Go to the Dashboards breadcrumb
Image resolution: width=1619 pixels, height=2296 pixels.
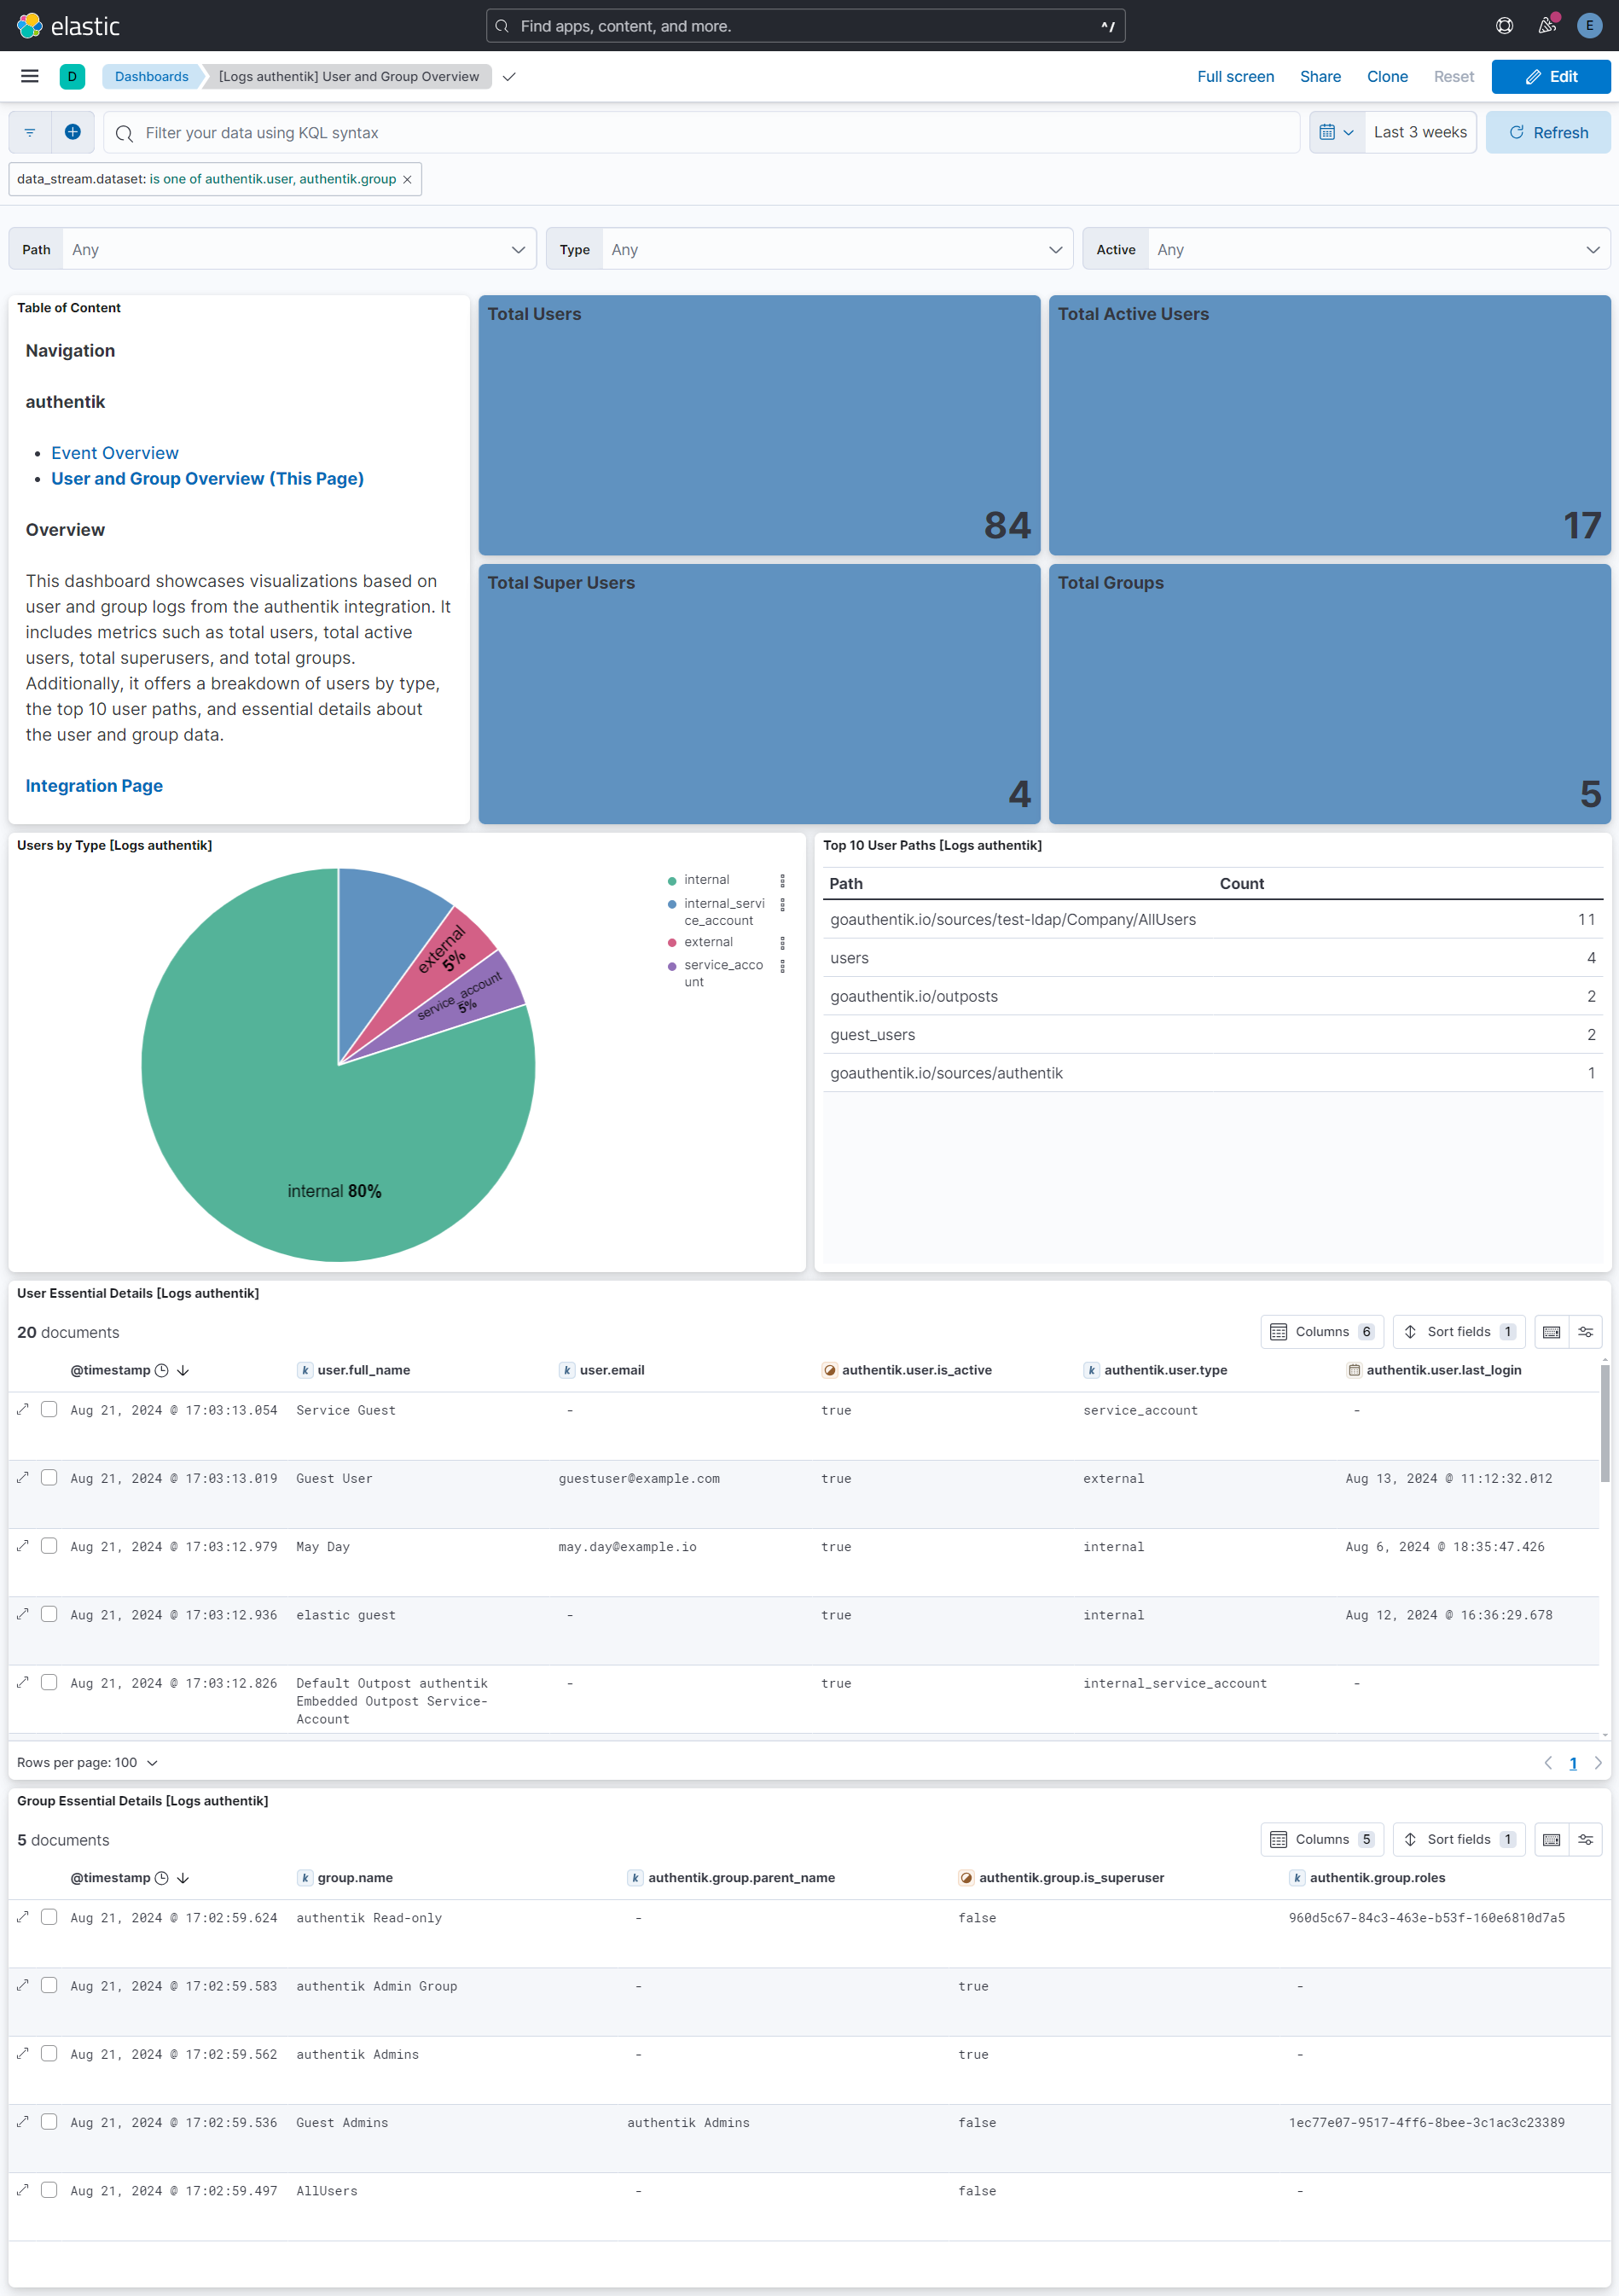click(151, 76)
